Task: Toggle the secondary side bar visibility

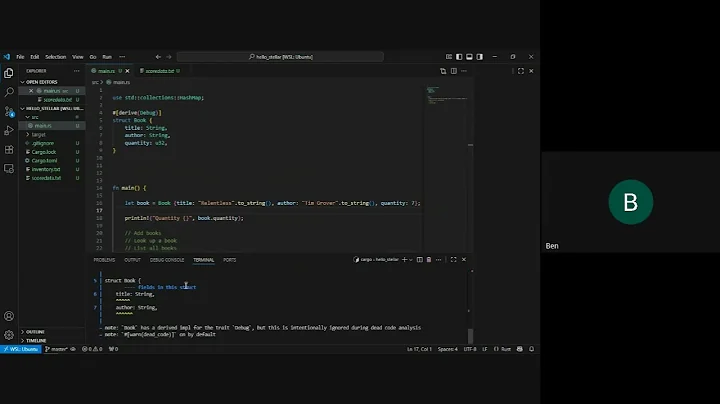Action: tap(480, 57)
